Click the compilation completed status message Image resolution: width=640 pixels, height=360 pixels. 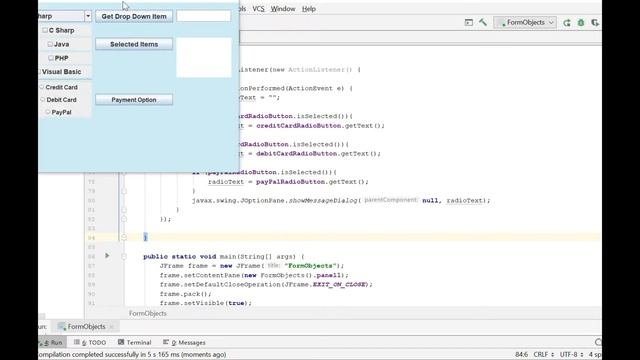coord(132,354)
